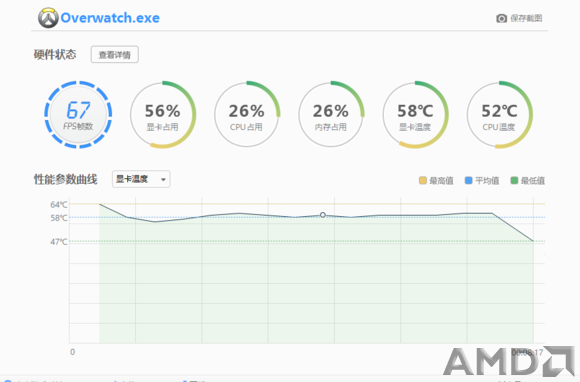Click the 56% GPU usage gauge

(x=163, y=115)
